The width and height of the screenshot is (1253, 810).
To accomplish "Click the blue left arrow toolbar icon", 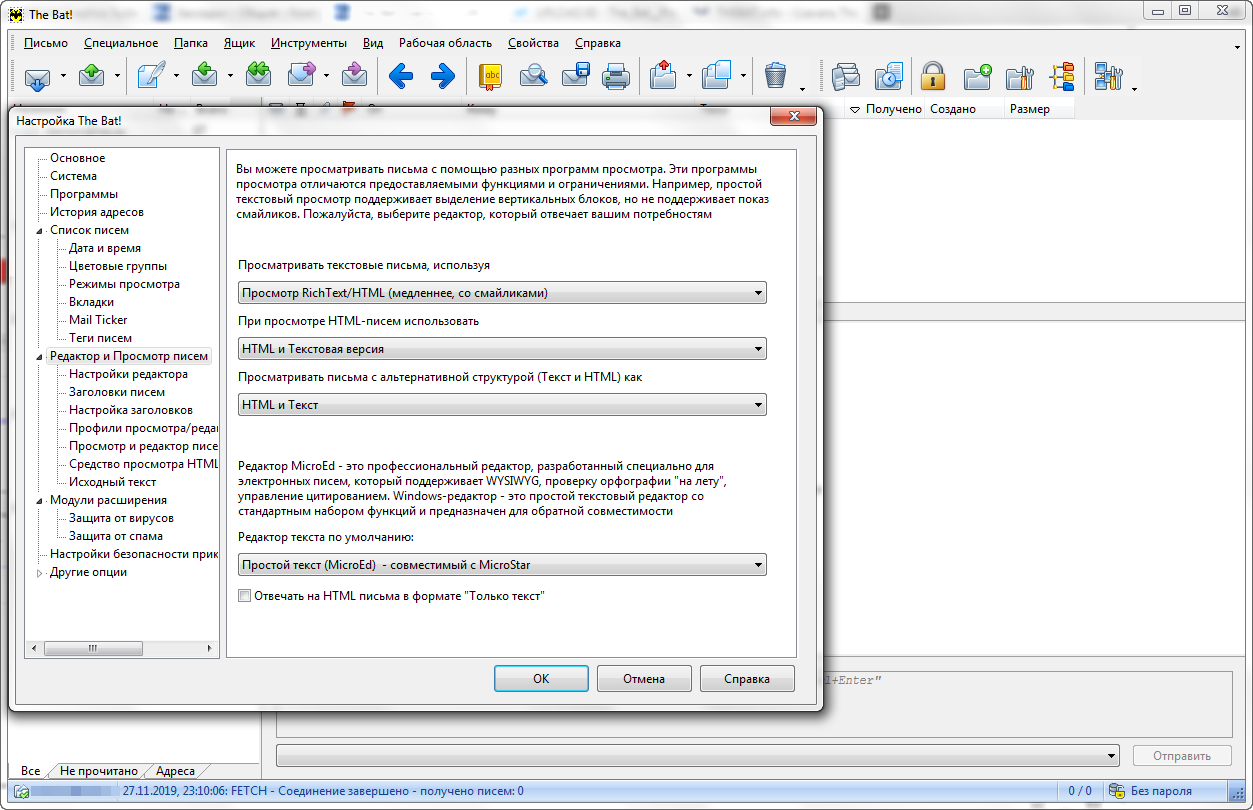I will 401,76.
